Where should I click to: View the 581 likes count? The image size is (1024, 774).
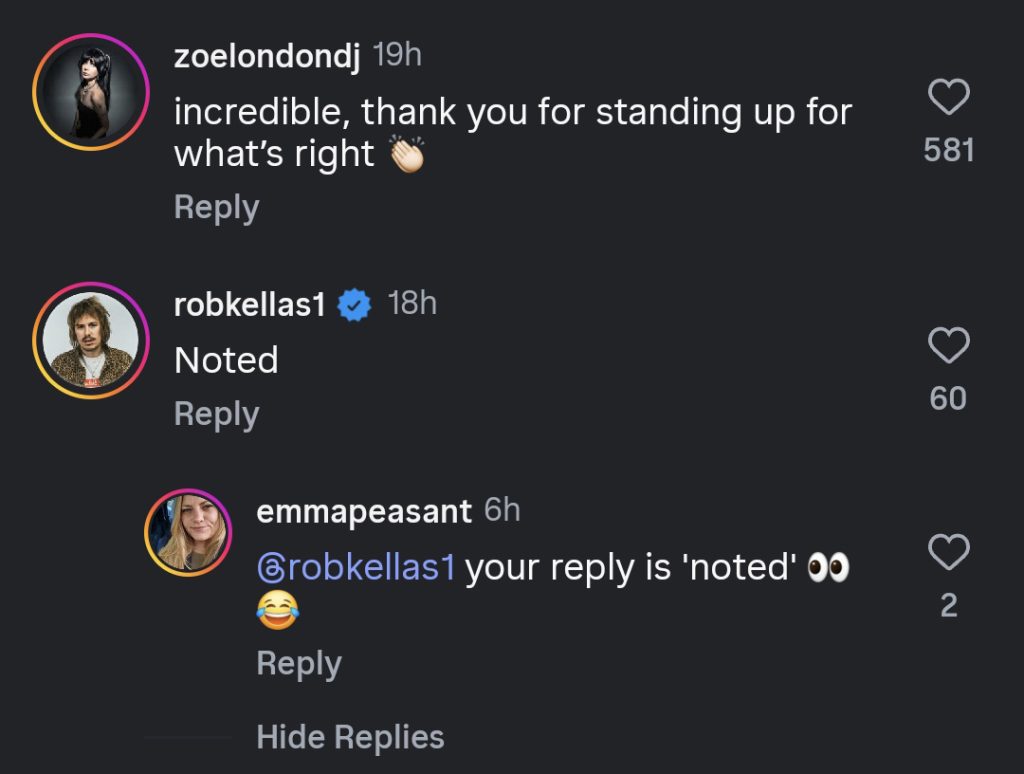(949, 150)
